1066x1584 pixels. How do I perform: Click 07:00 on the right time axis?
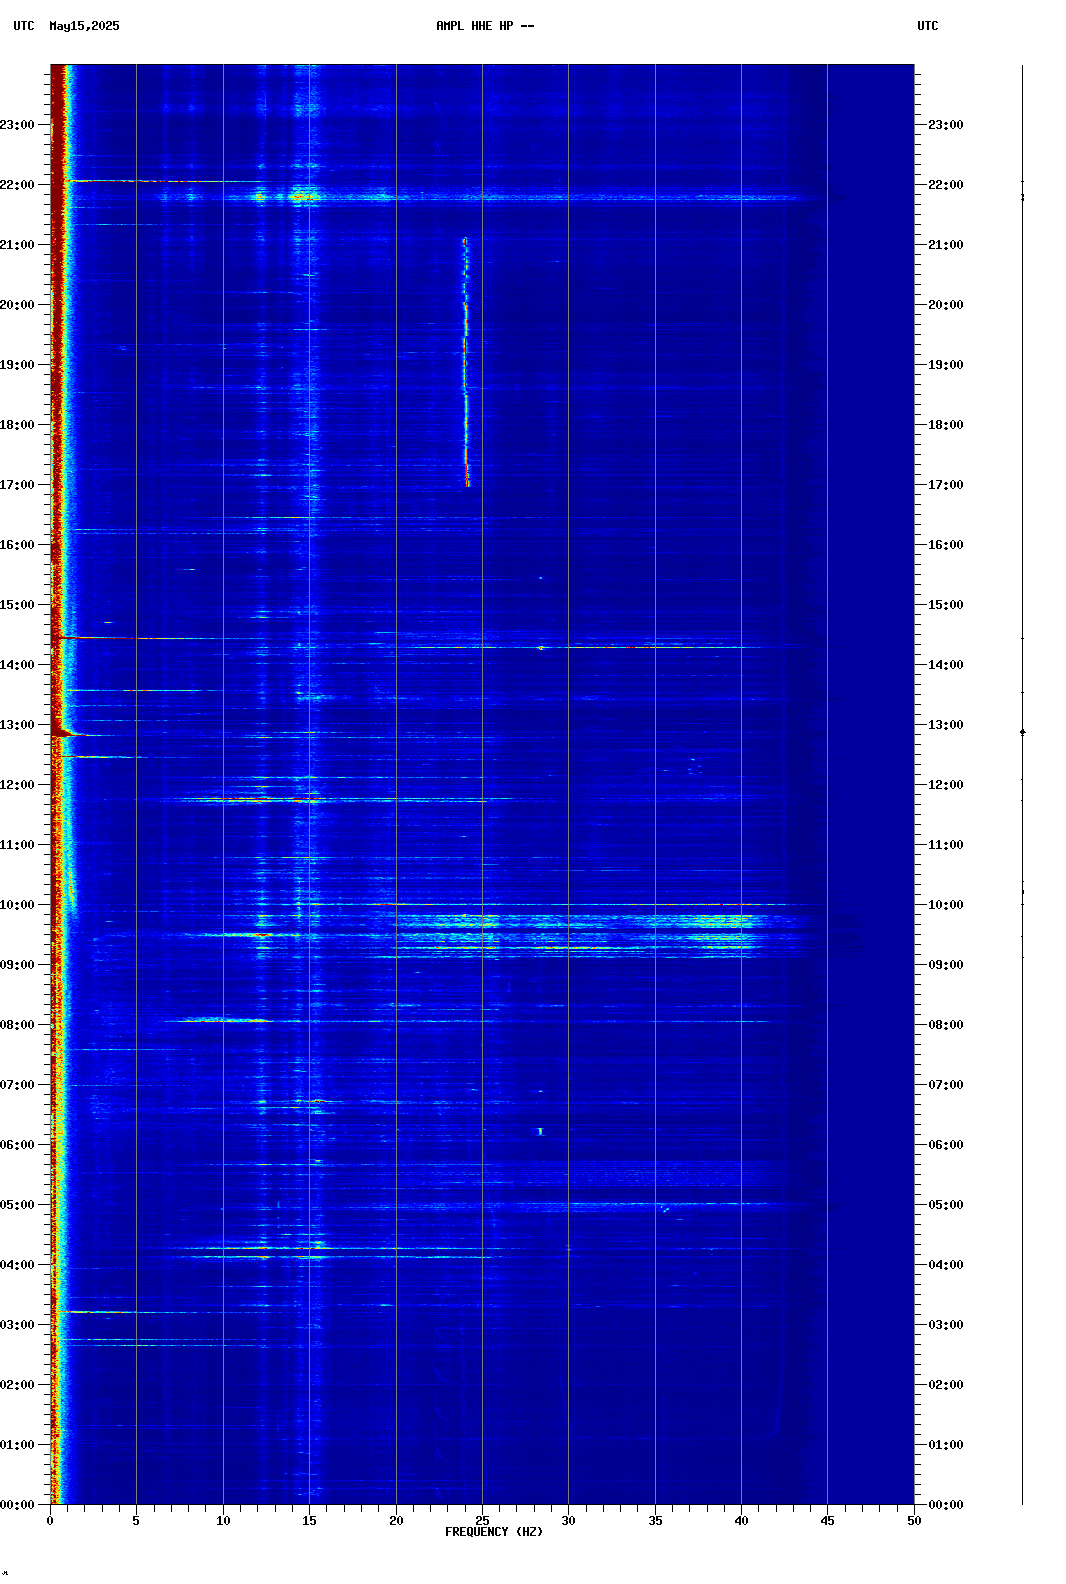tap(946, 1085)
